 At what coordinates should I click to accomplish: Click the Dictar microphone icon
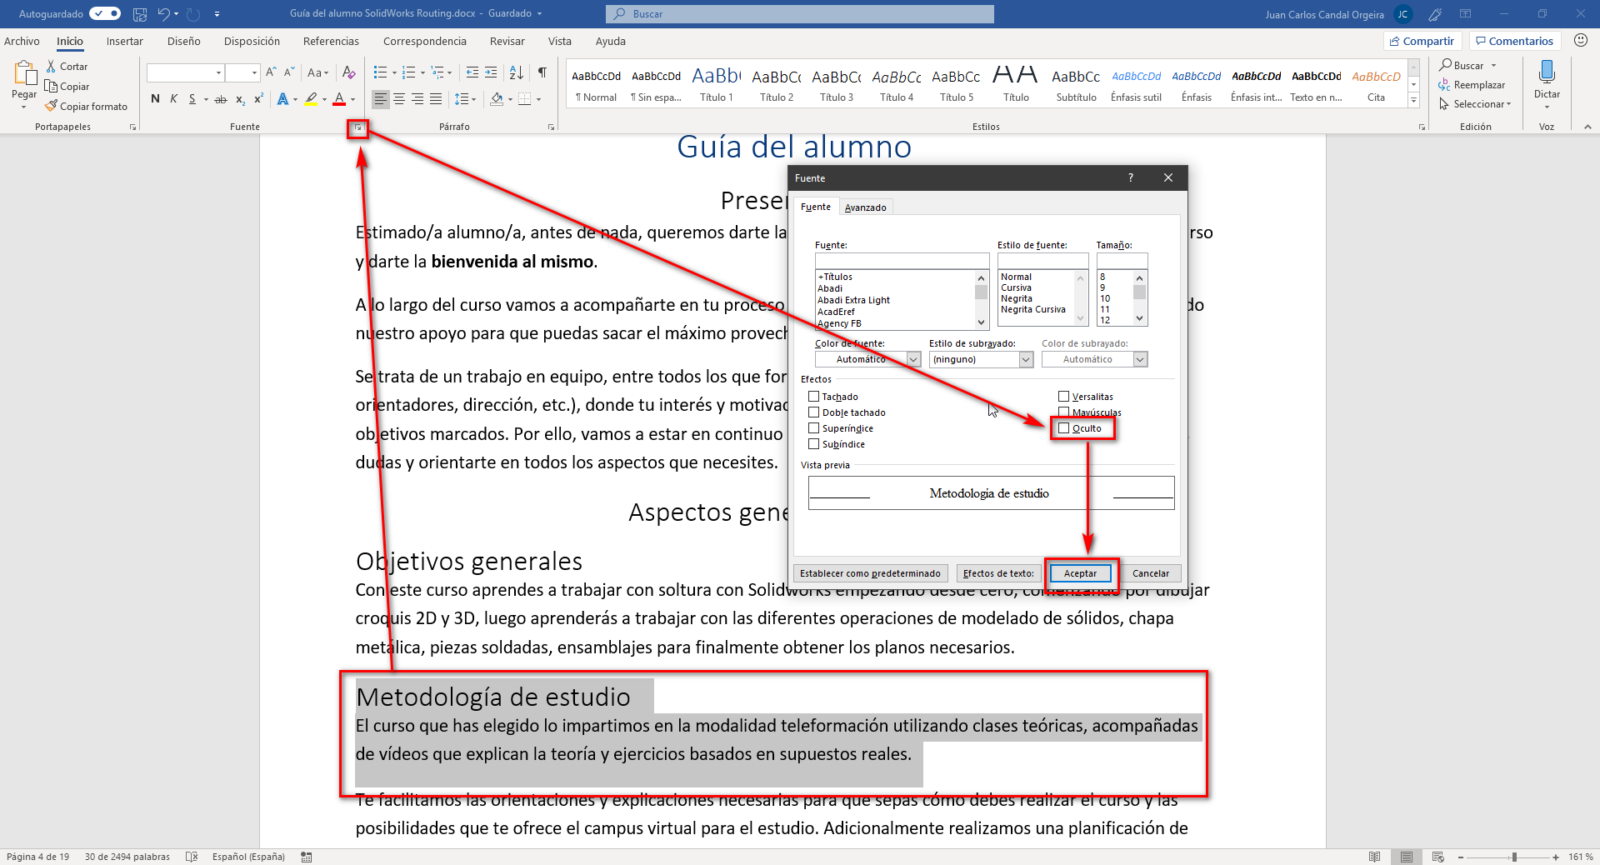tap(1547, 72)
